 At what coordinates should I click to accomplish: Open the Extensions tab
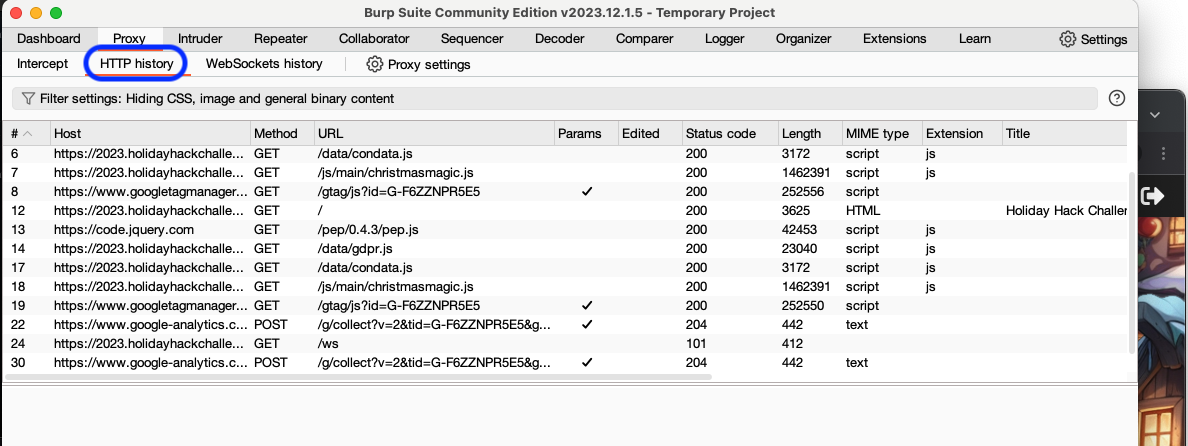(x=894, y=39)
